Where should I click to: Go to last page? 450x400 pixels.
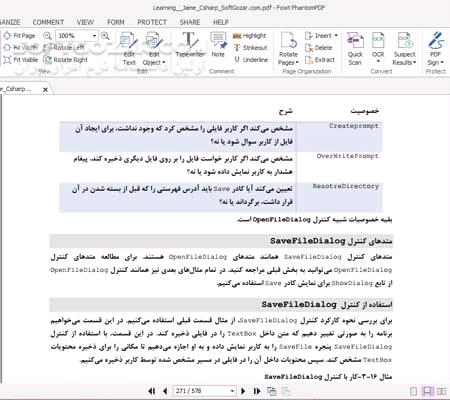click(x=257, y=391)
